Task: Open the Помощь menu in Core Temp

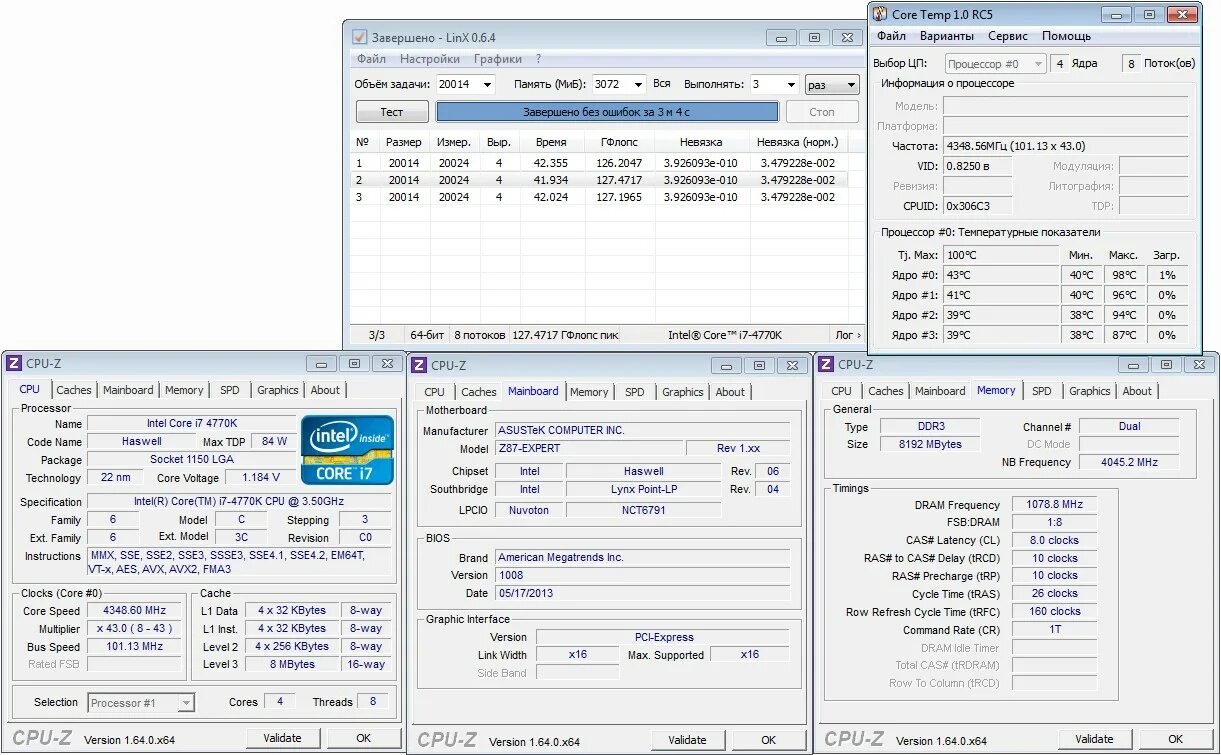Action: coord(1067,36)
